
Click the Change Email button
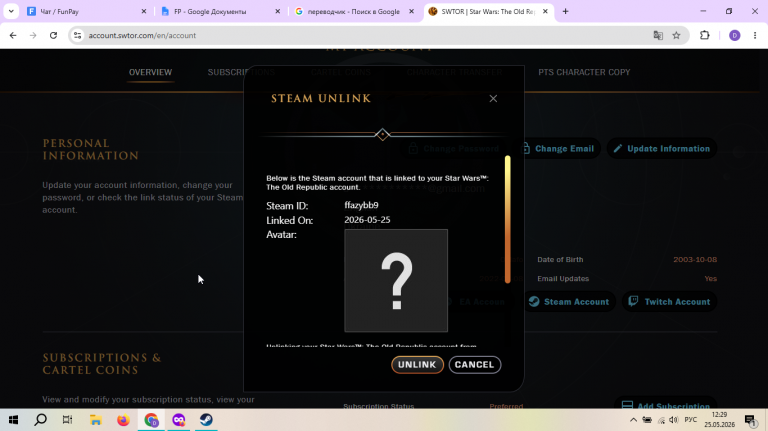pos(558,148)
